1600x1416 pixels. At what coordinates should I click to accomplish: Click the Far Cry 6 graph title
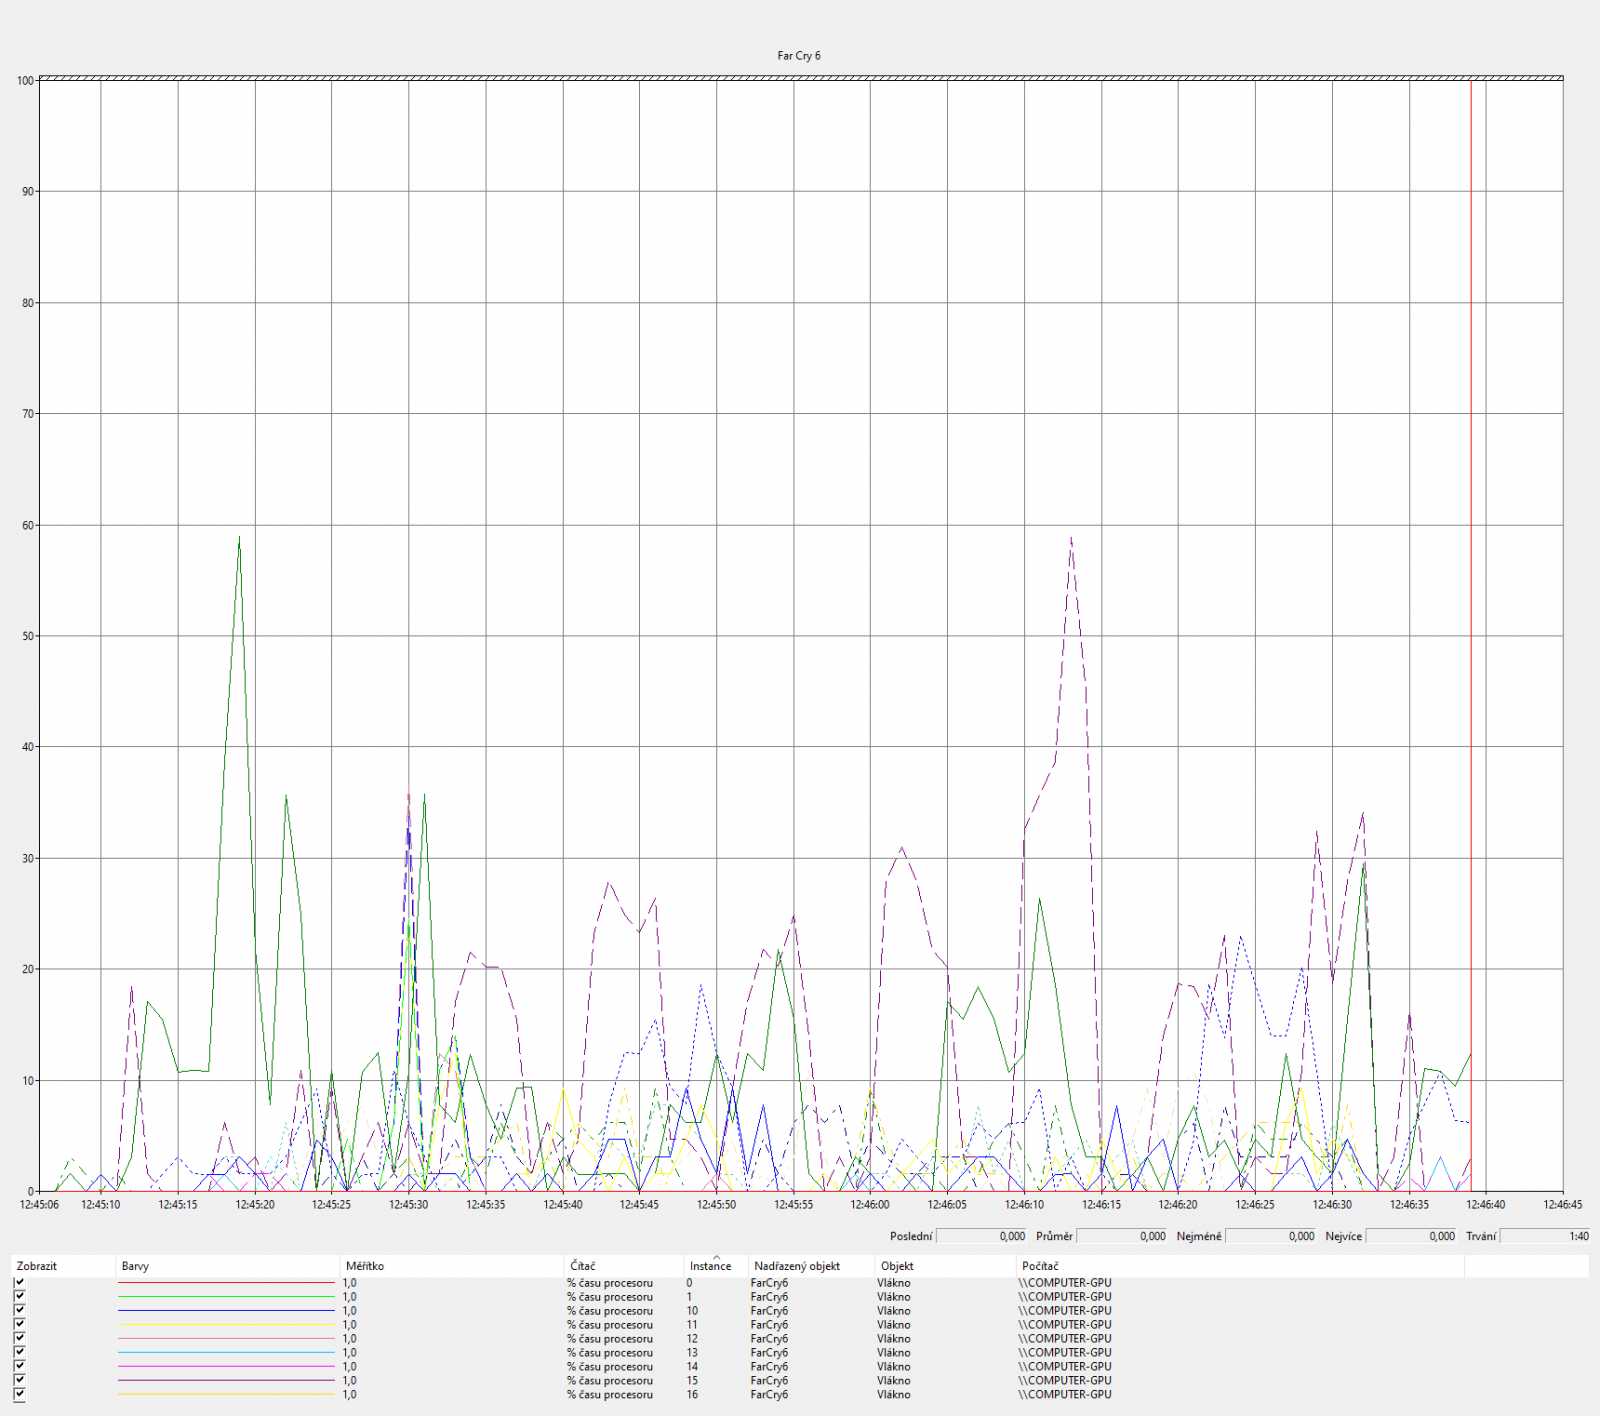tap(799, 56)
